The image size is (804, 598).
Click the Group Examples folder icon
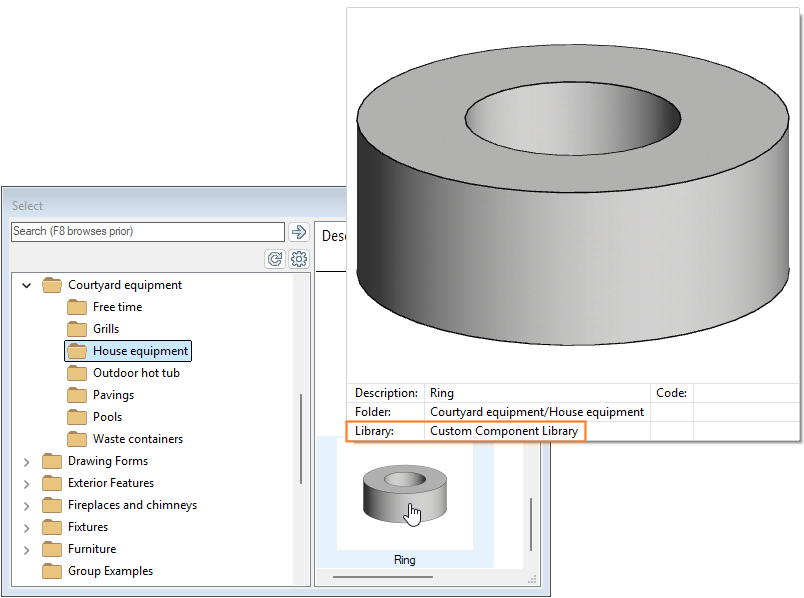tap(52, 571)
